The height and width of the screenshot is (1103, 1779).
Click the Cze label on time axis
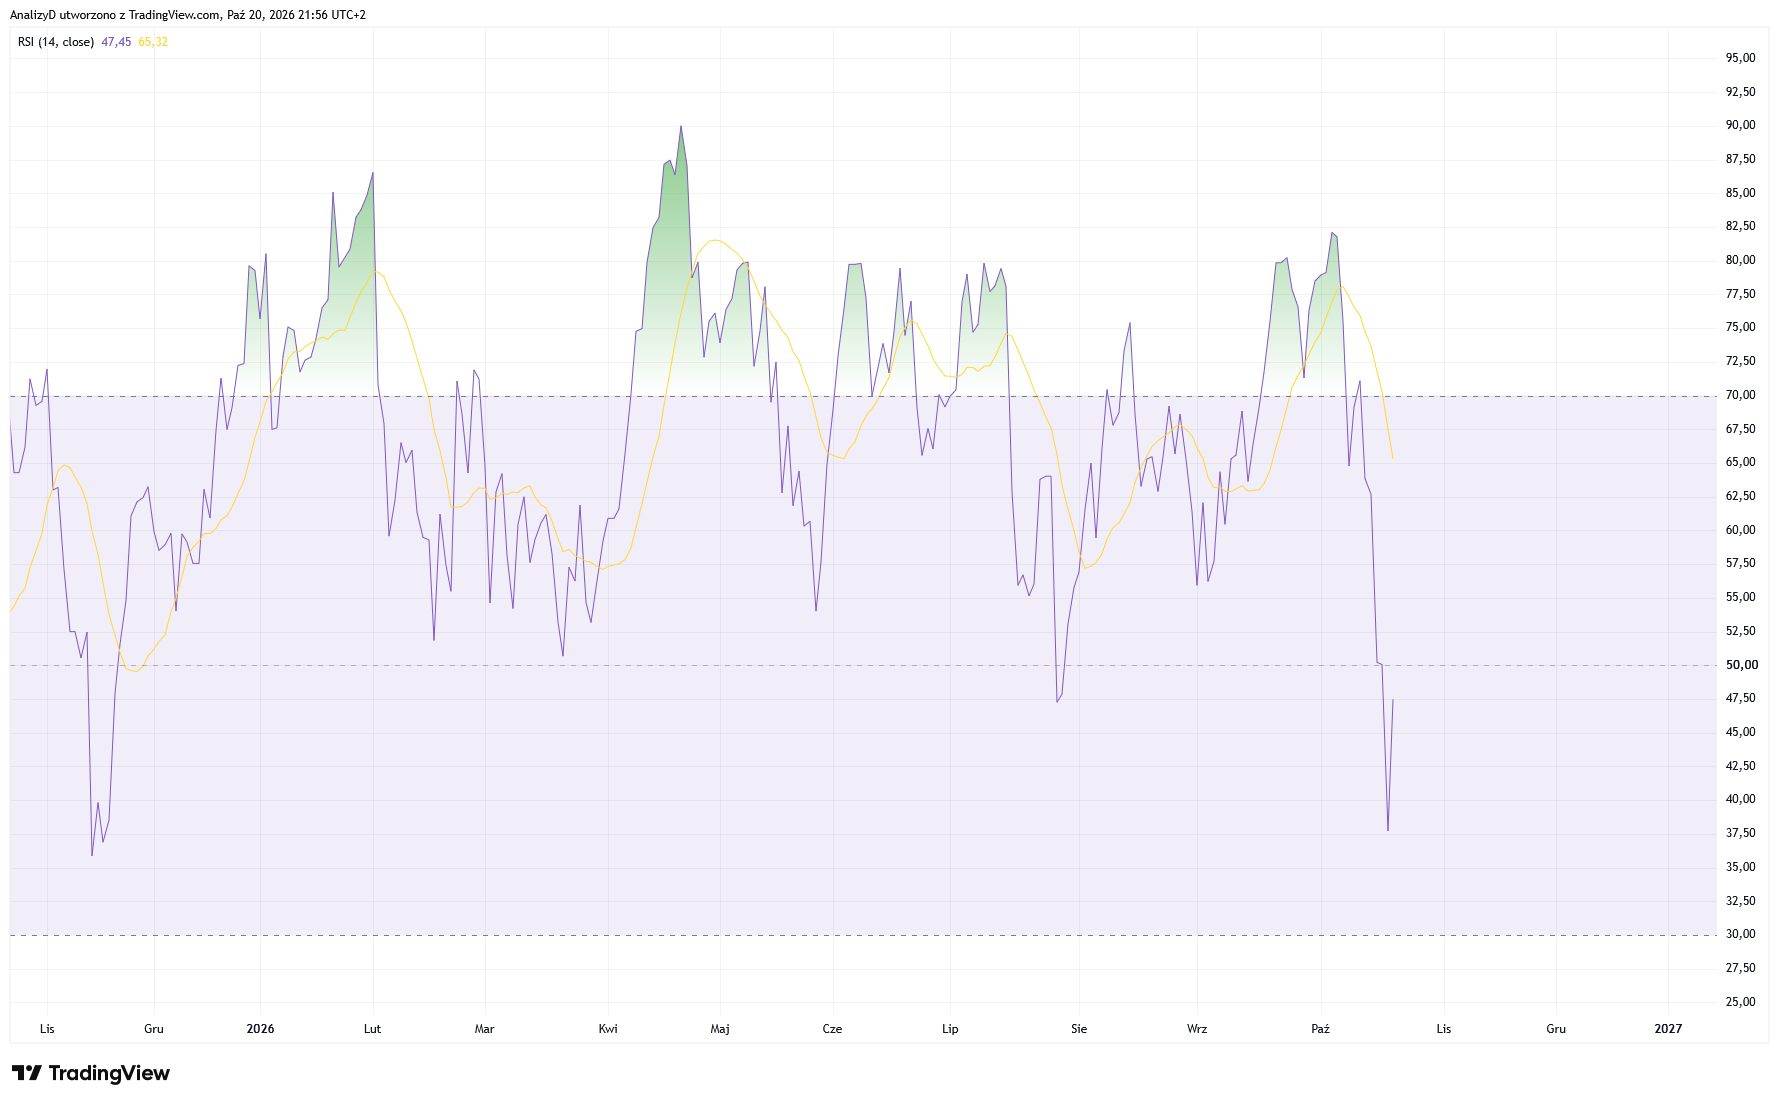click(x=832, y=1029)
